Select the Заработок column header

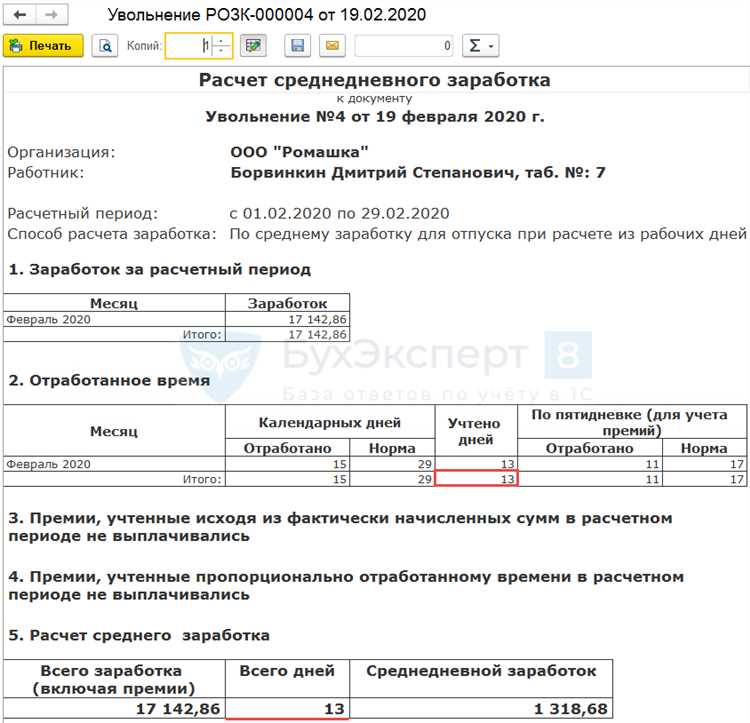(x=287, y=303)
